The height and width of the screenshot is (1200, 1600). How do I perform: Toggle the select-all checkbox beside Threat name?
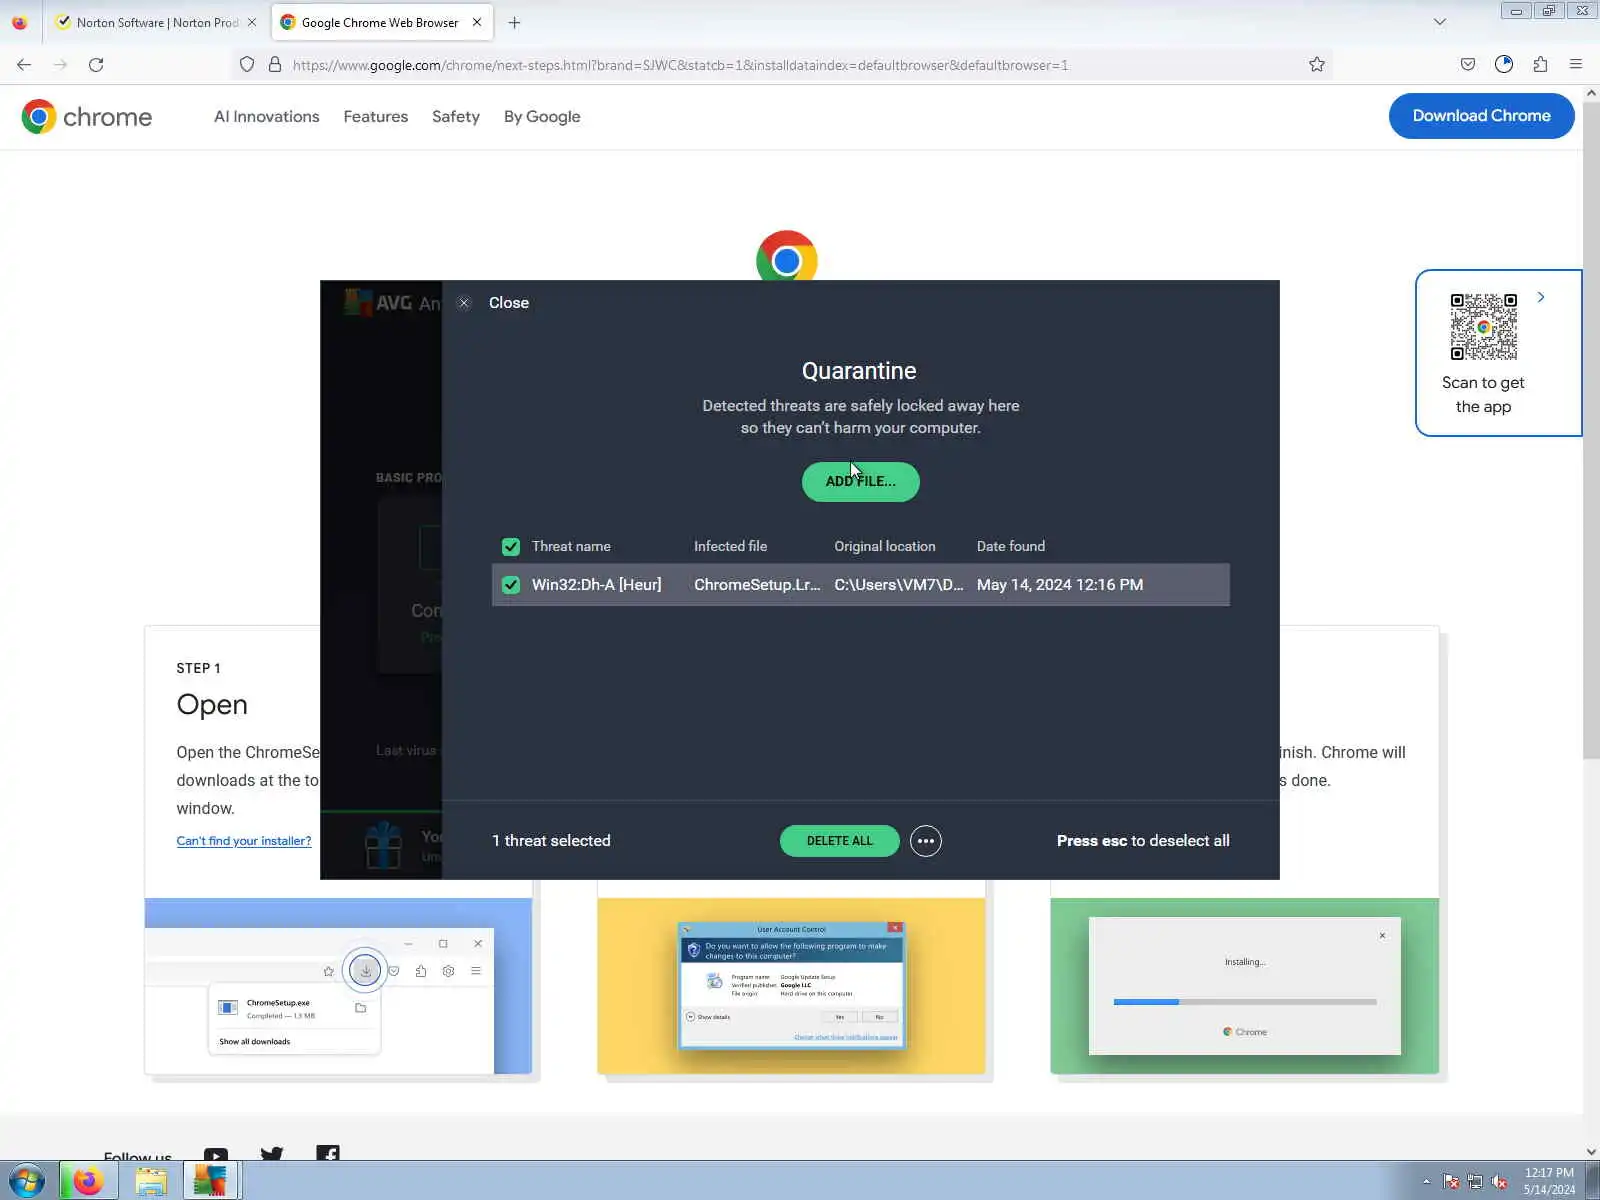pyautogui.click(x=511, y=546)
